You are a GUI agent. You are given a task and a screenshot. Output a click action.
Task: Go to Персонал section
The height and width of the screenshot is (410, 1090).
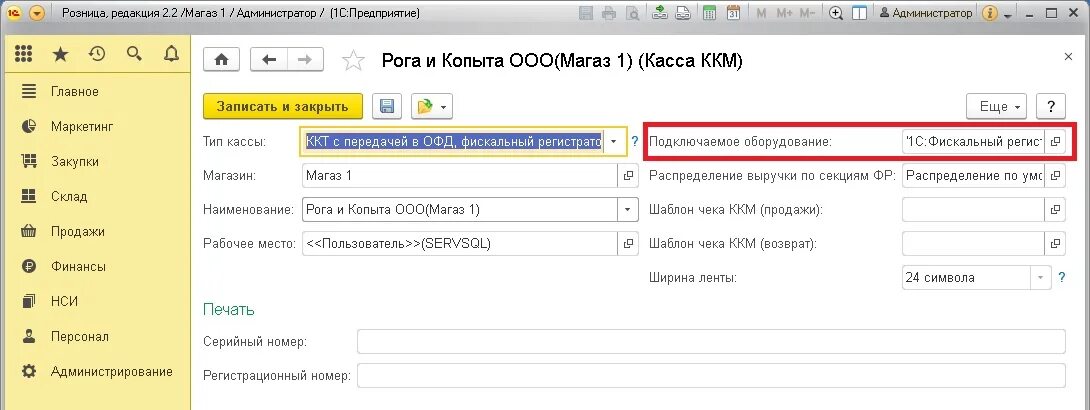pyautogui.click(x=79, y=337)
